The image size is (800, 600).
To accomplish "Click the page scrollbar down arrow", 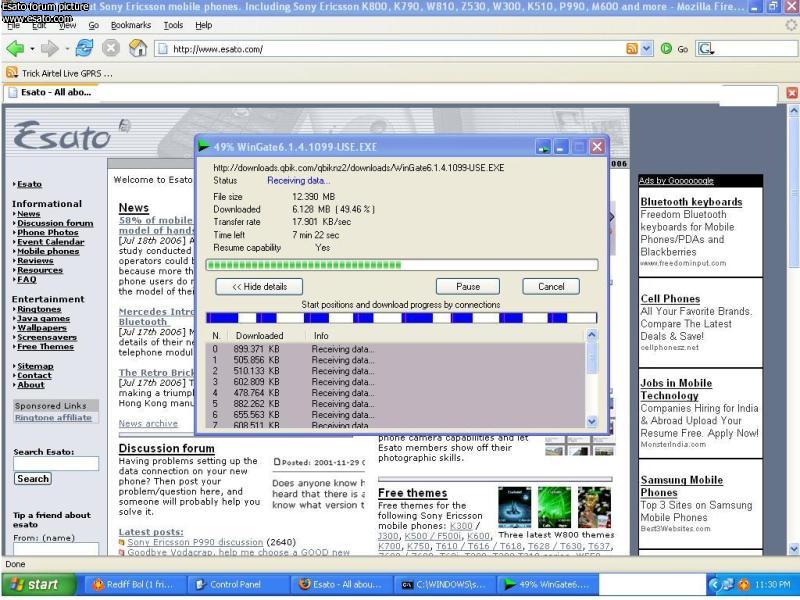I will click(x=793, y=549).
